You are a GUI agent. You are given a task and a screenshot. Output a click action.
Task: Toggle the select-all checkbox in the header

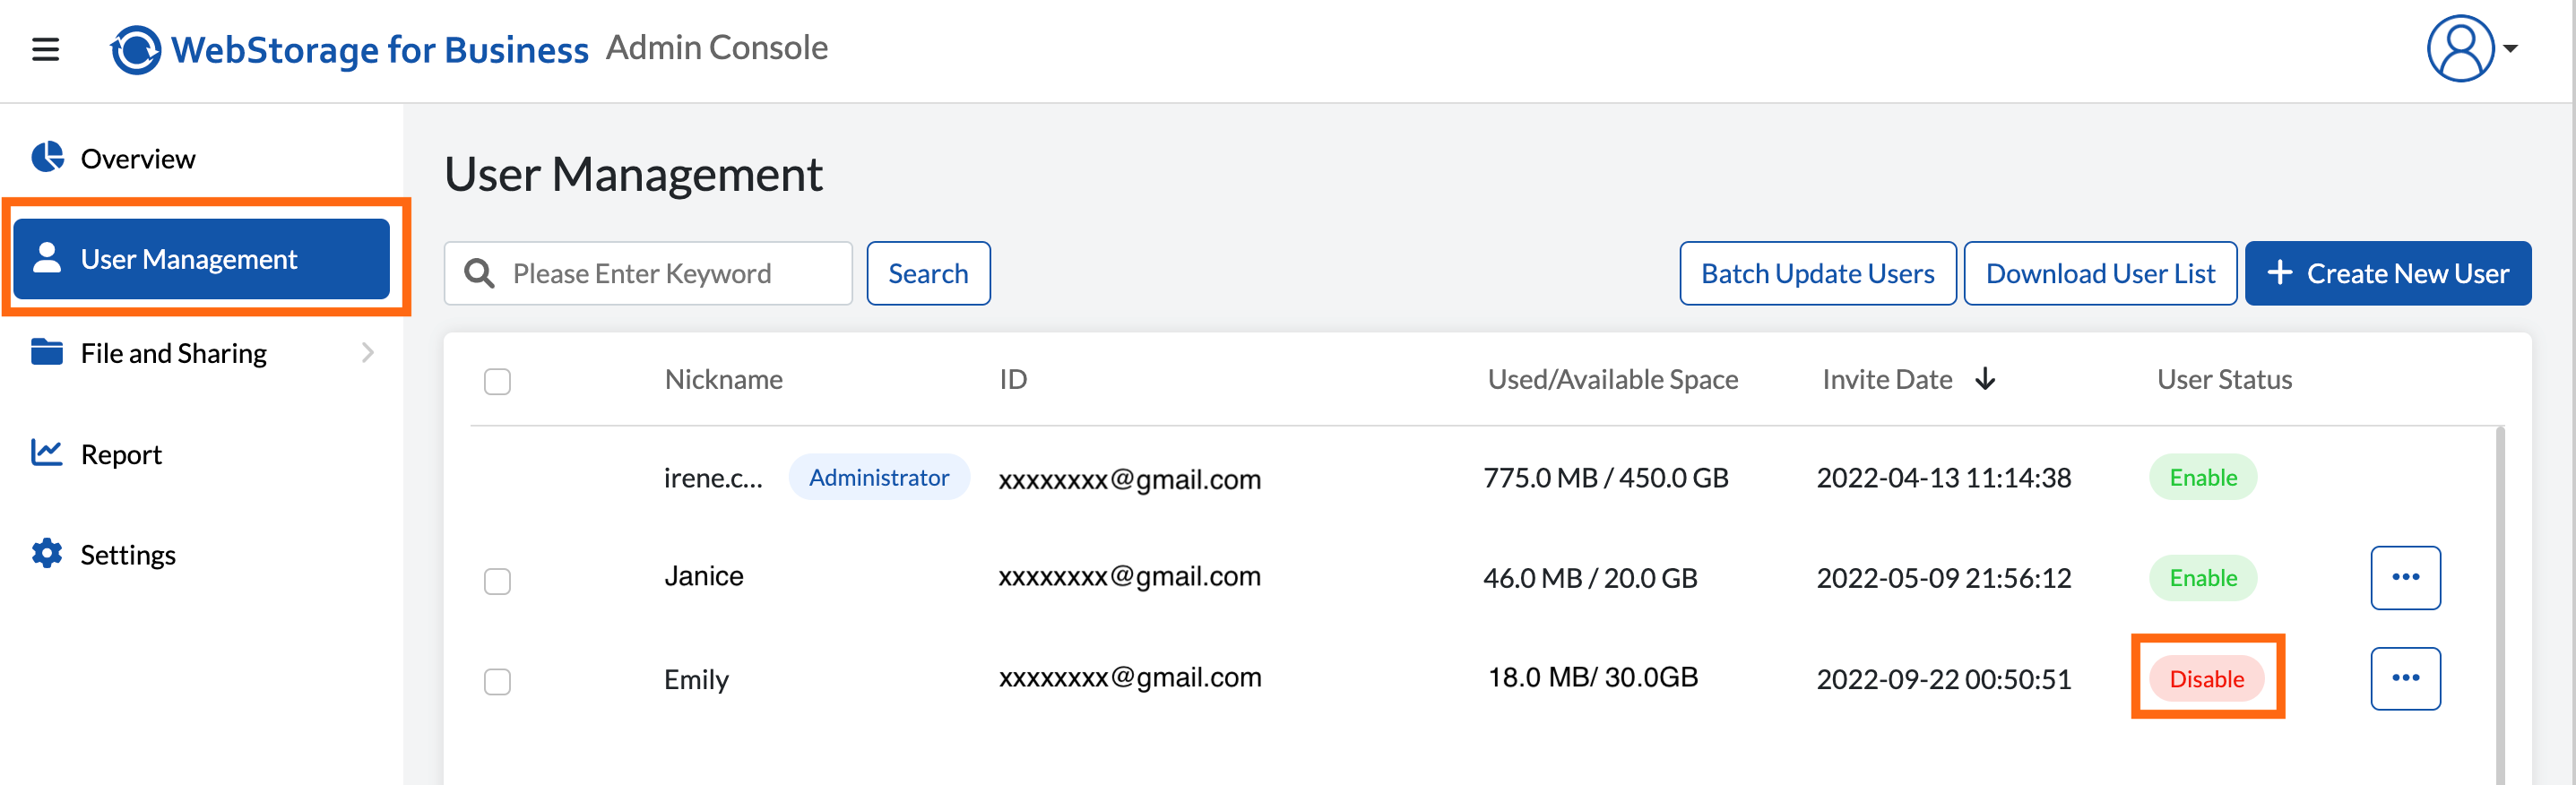click(497, 381)
